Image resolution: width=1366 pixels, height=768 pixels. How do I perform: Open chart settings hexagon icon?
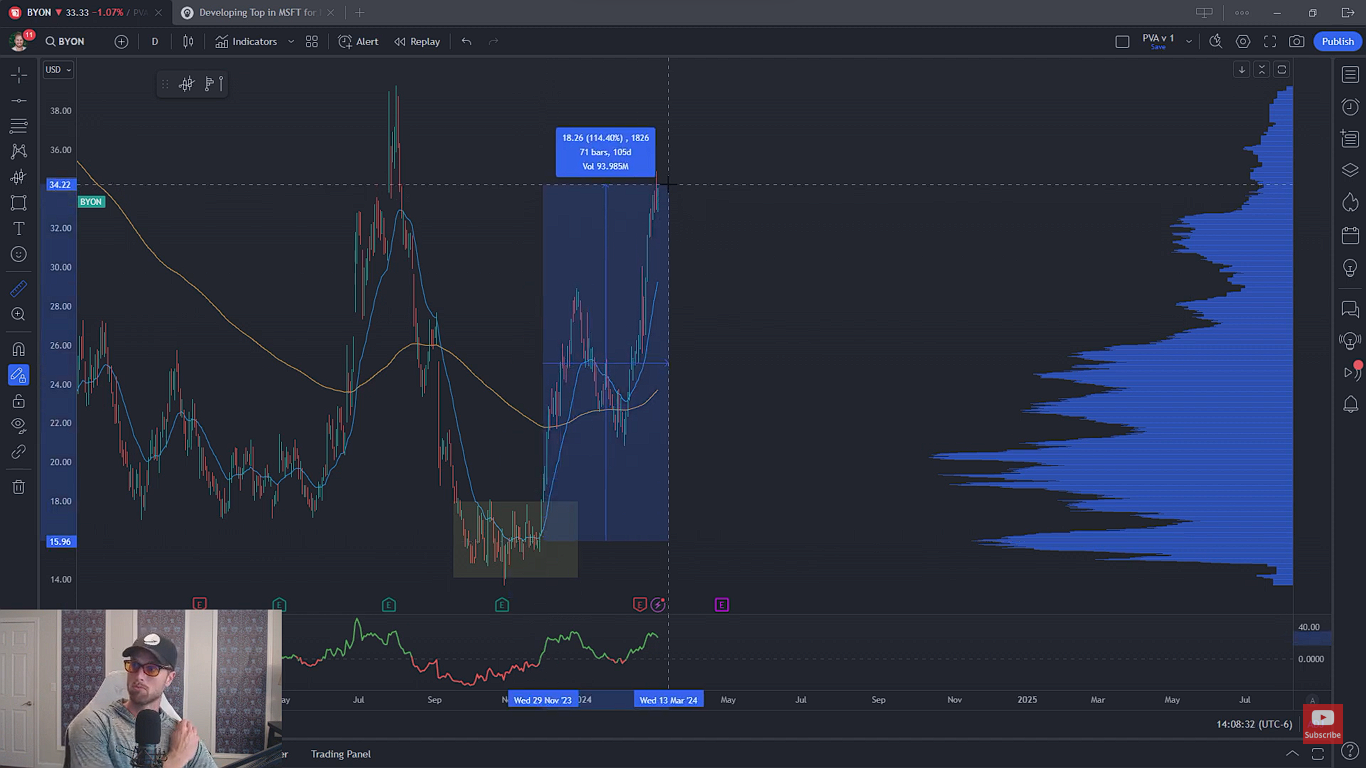(x=1243, y=41)
